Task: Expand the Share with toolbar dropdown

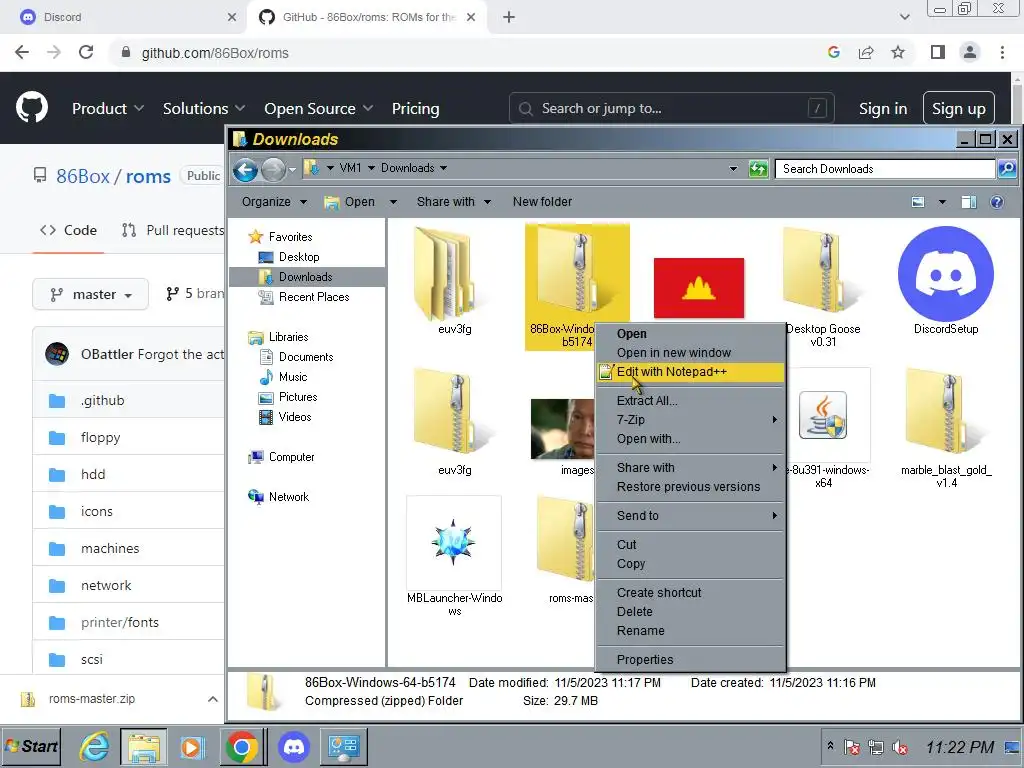Action: pos(454,202)
